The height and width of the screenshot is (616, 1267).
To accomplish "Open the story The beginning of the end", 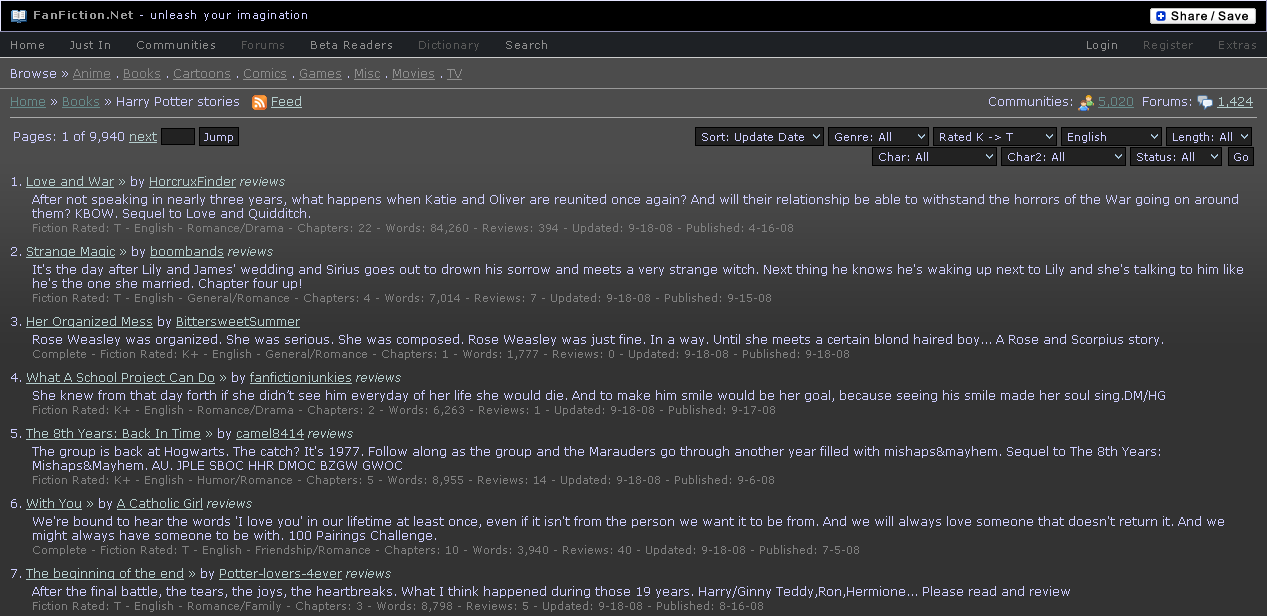I will point(105,574).
